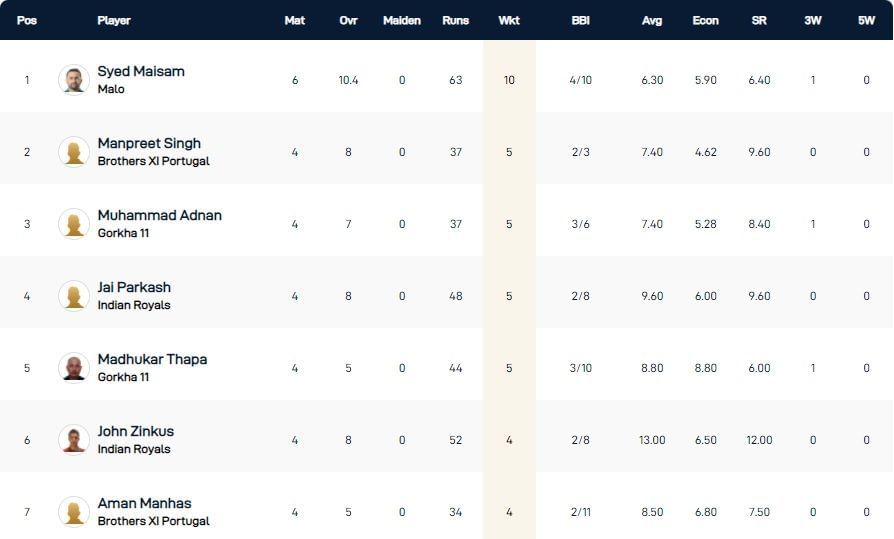This screenshot has height=539, width=894.
Task: Sort table by Wkt column header
Action: (x=509, y=20)
